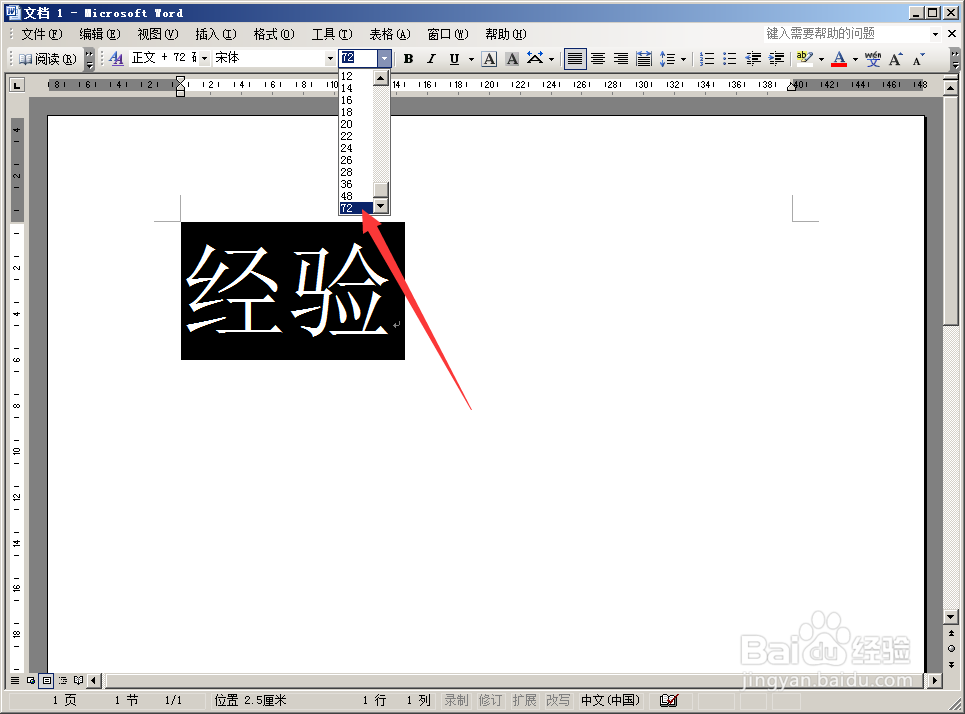Click Select Browse Object circle button
This screenshot has width=965, height=714.
(951, 648)
